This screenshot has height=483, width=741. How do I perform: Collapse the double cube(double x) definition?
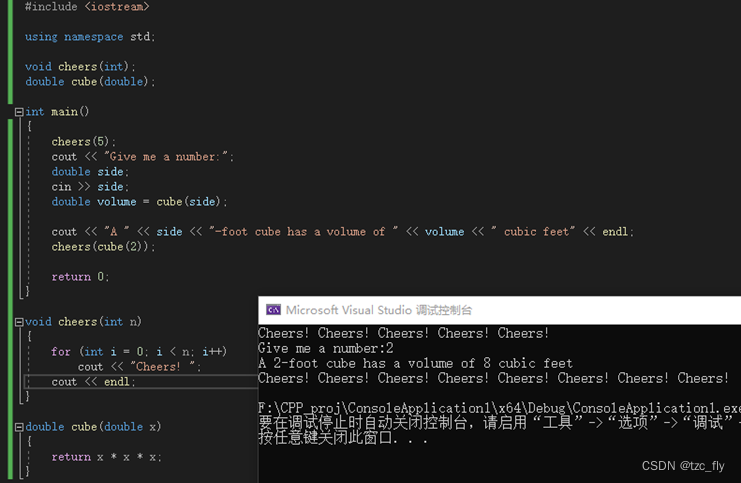click(19, 427)
